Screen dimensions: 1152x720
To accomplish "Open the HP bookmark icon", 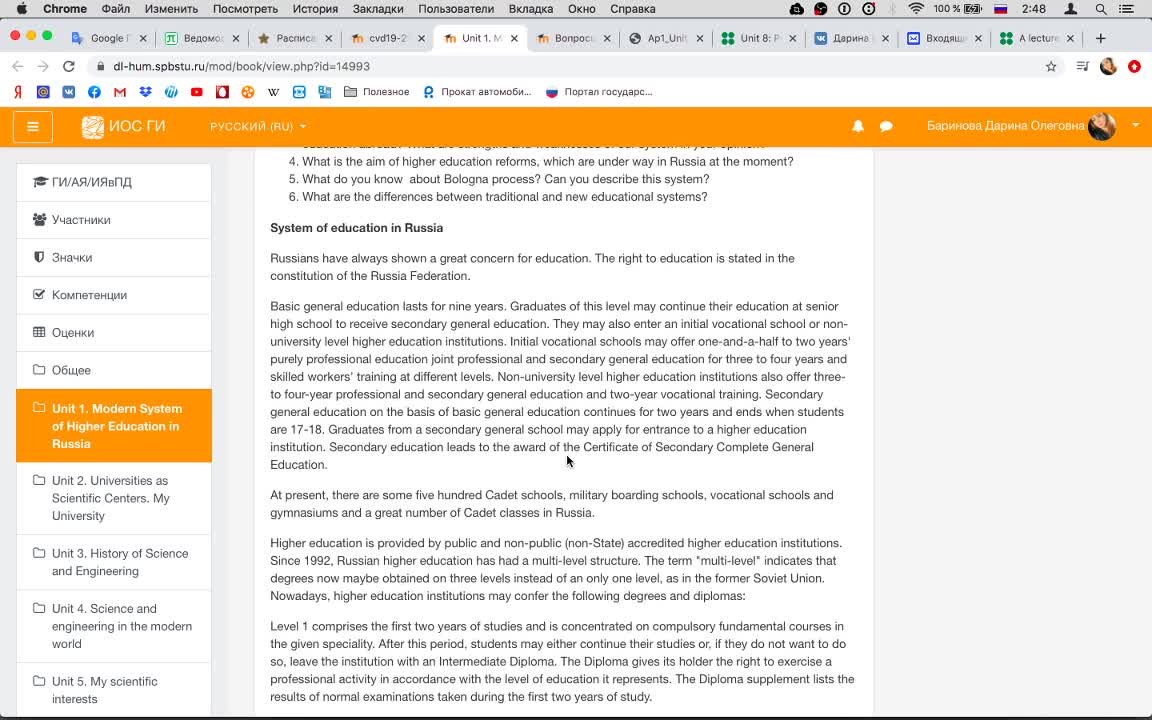I will (171, 92).
